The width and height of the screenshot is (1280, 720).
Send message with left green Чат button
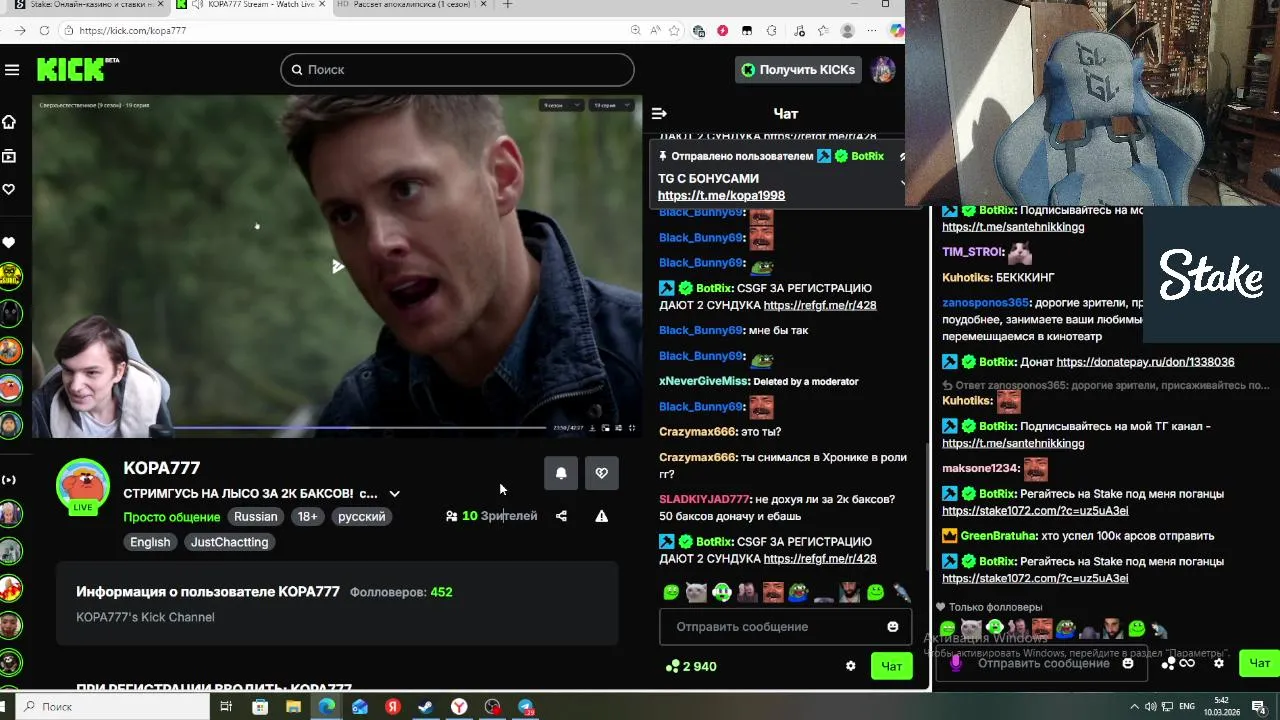tap(891, 666)
